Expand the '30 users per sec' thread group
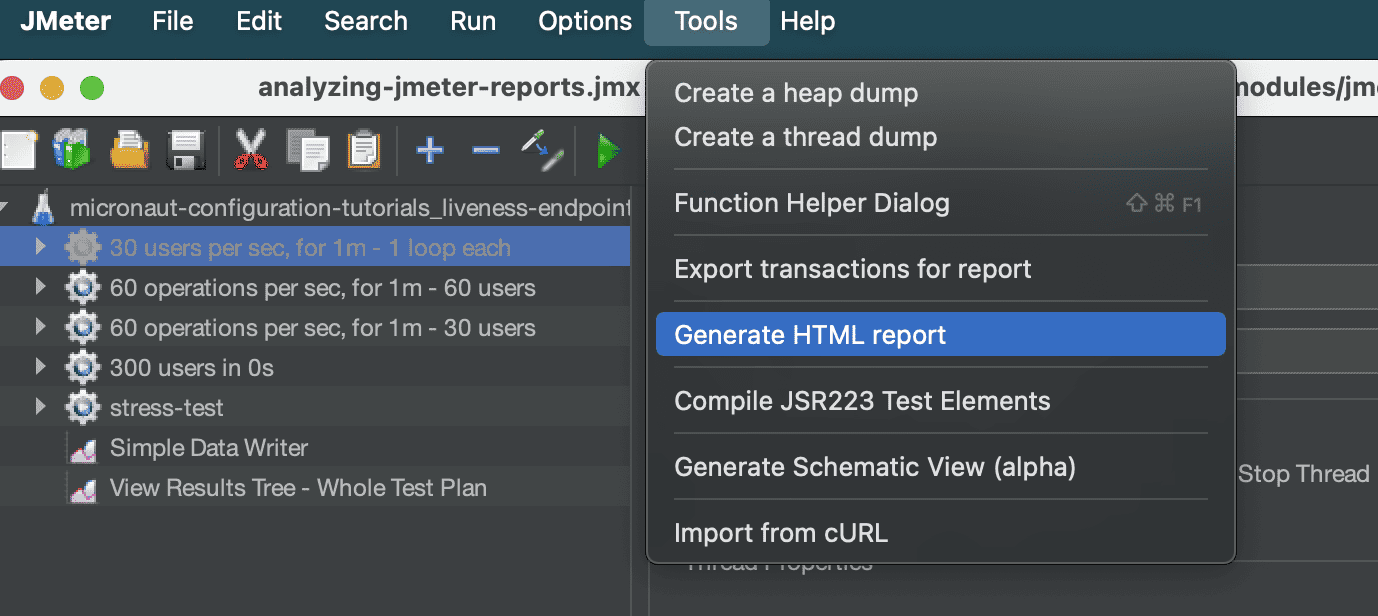 pos(40,247)
